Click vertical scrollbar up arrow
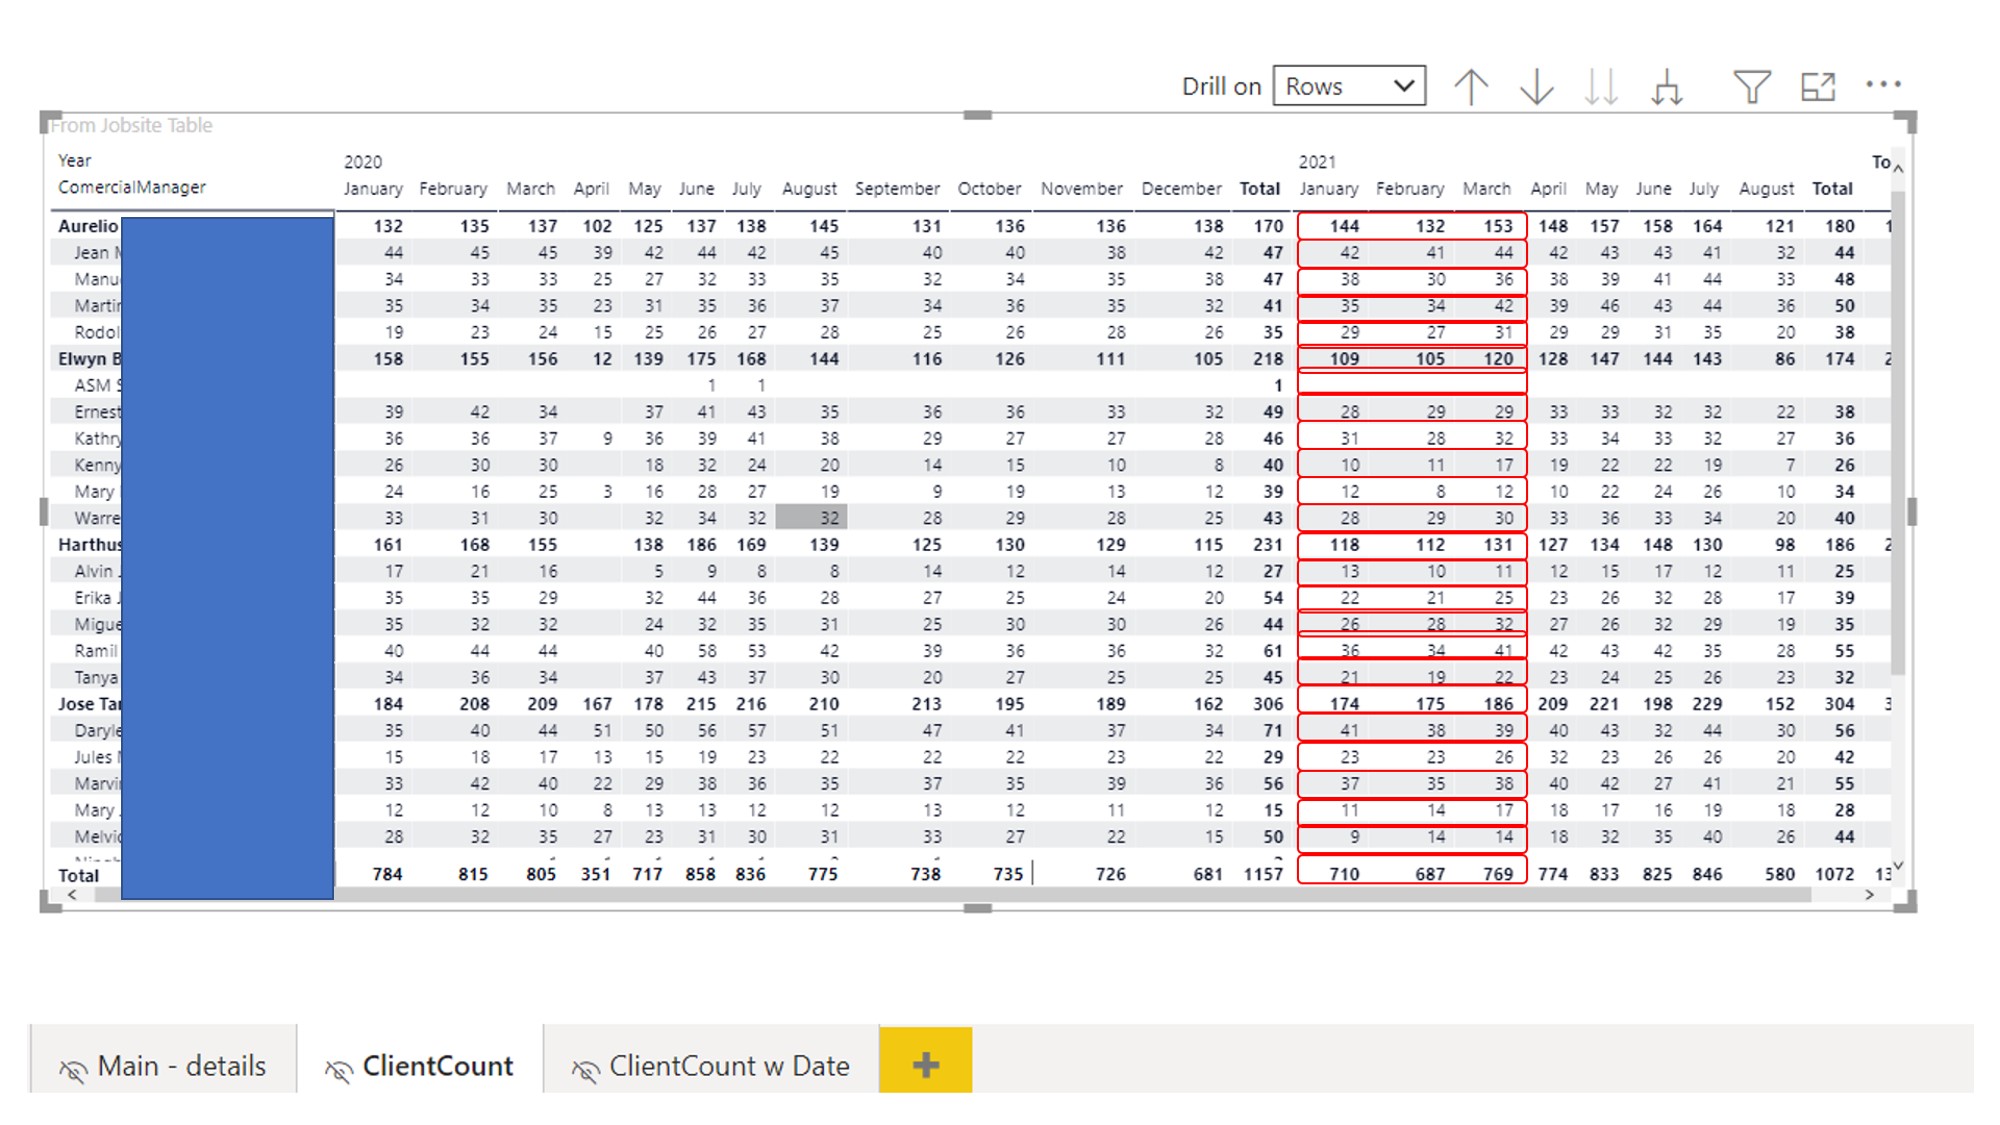 click(1898, 168)
